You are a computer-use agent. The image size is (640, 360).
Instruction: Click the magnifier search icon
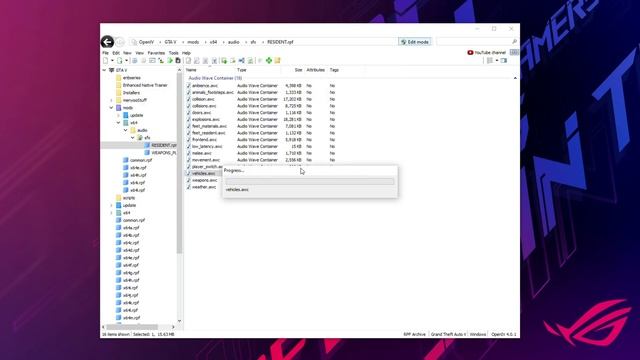click(x=514, y=42)
